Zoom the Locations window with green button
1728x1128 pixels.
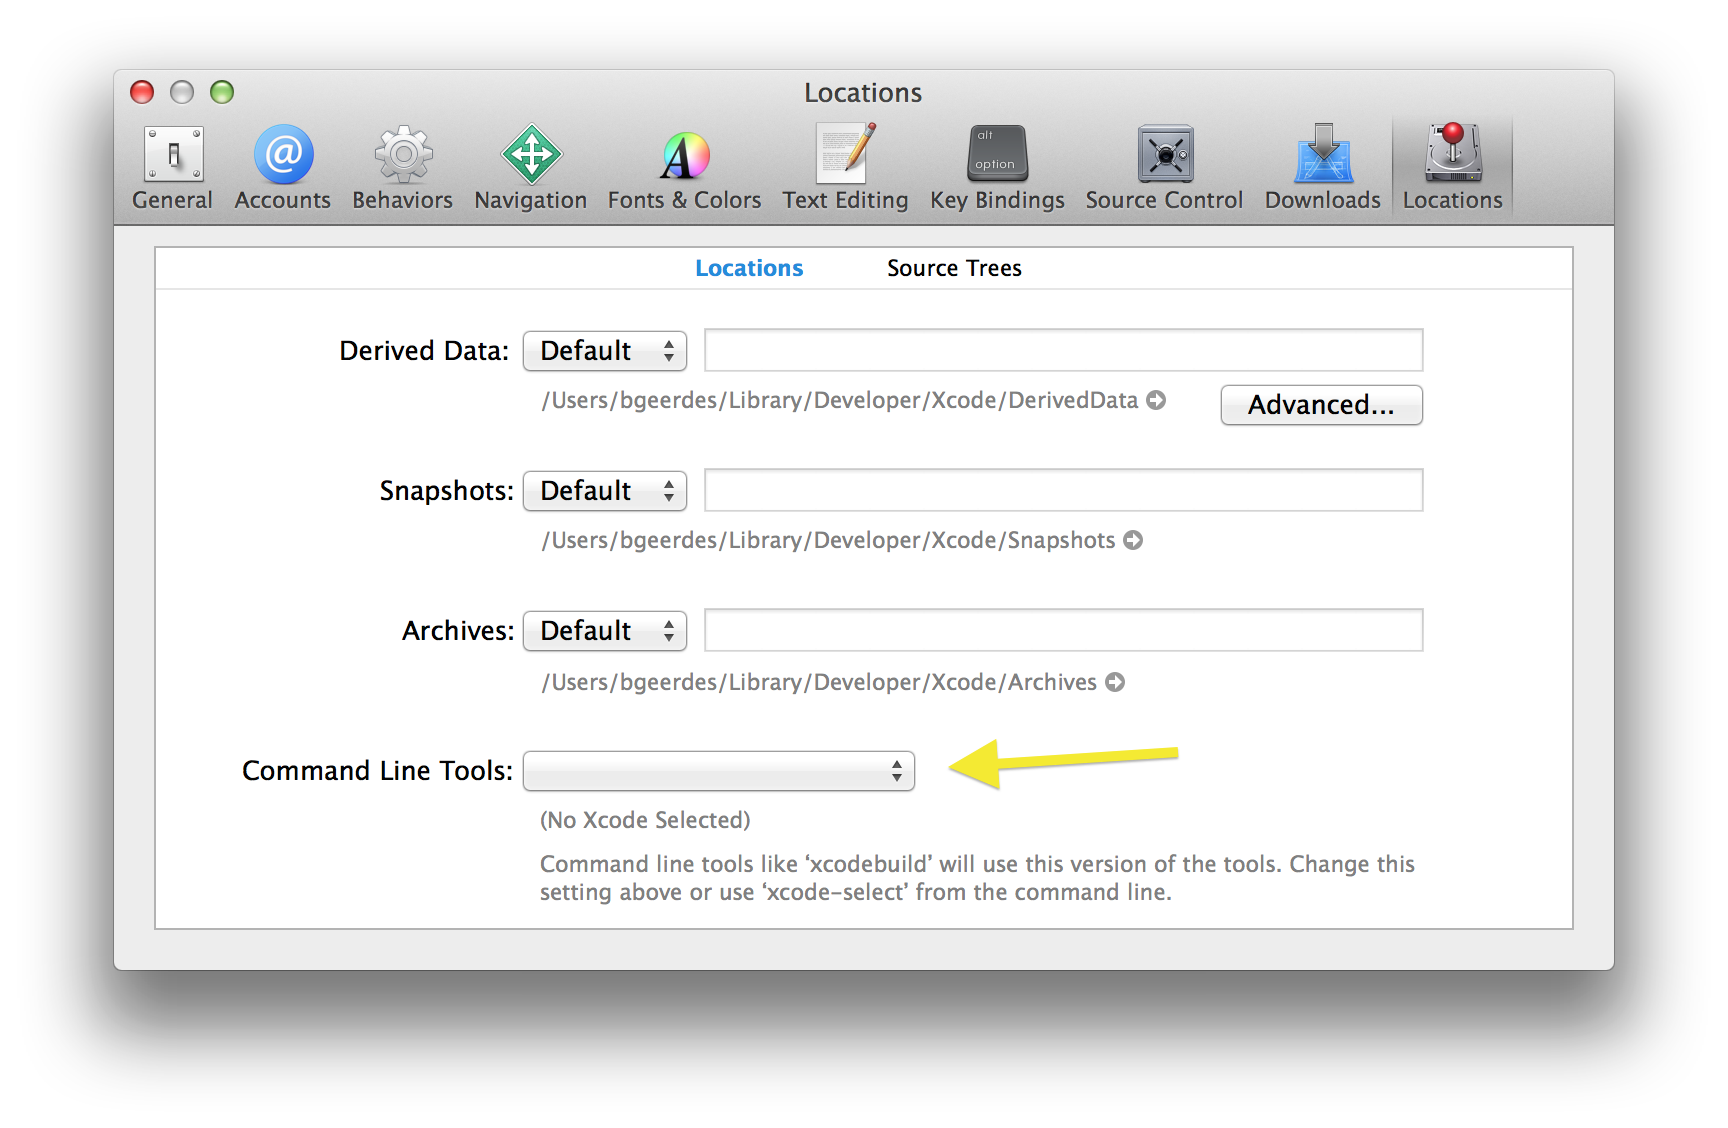pyautogui.click(x=222, y=92)
